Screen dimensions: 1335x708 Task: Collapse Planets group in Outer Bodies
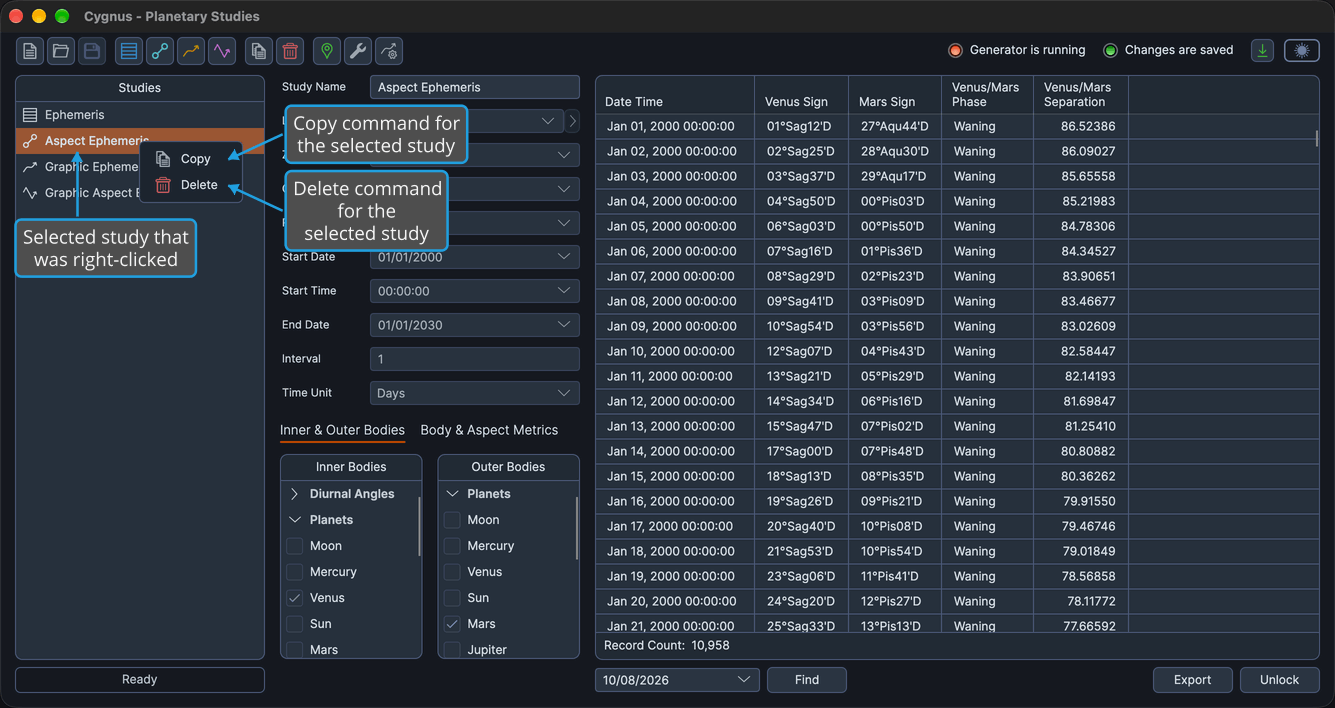pyautogui.click(x=453, y=494)
